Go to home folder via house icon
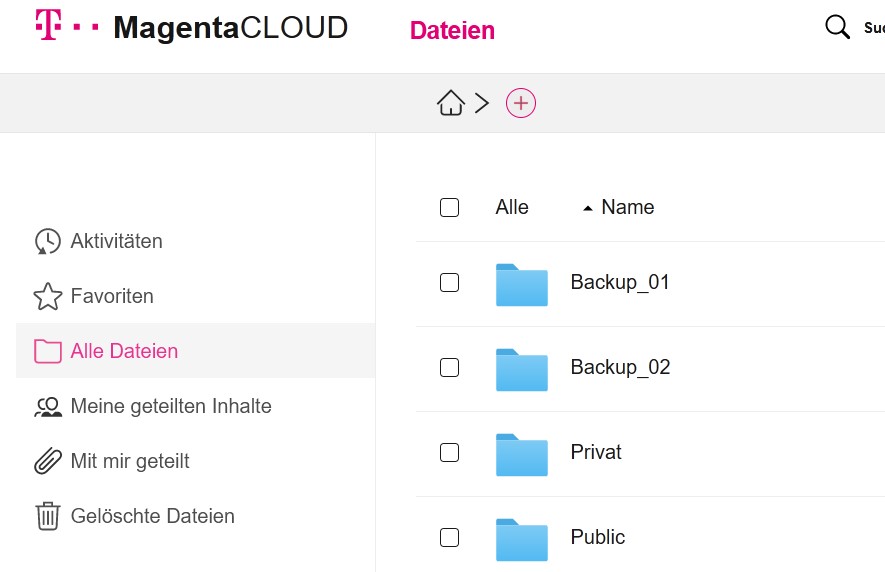The height and width of the screenshot is (572, 885). pos(451,102)
